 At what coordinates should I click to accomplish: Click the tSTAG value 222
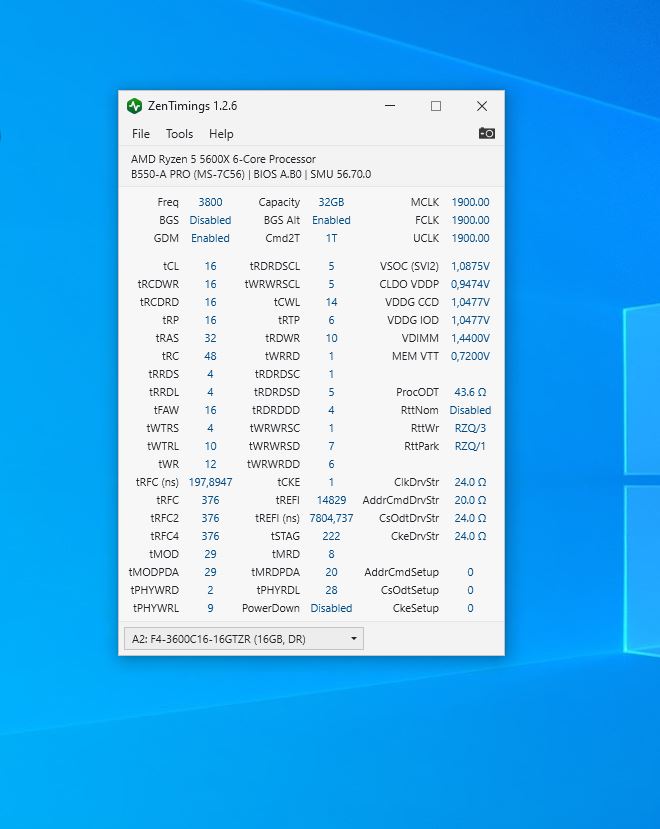tap(331, 536)
